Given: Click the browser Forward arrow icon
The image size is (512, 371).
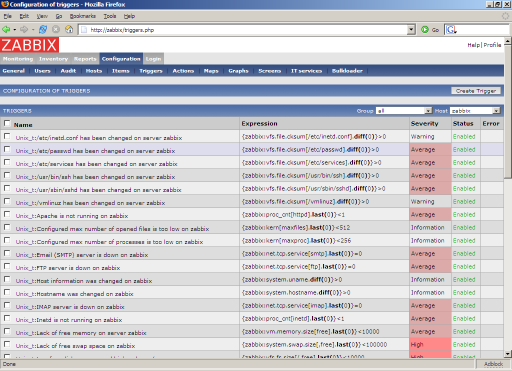Looking at the screenshot, I should point(24,29).
